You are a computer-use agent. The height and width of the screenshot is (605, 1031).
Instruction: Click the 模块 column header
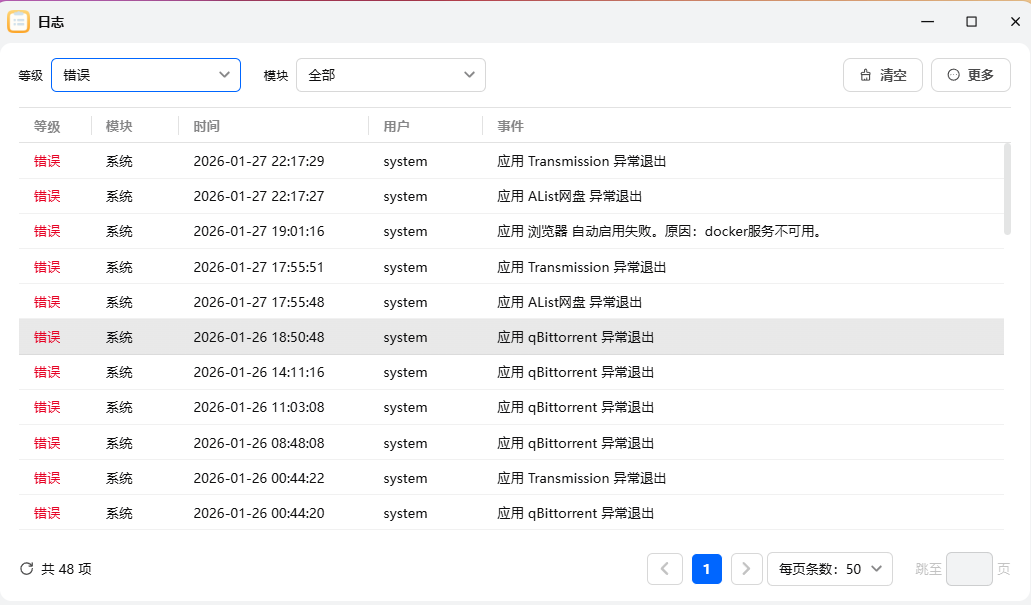(119, 126)
